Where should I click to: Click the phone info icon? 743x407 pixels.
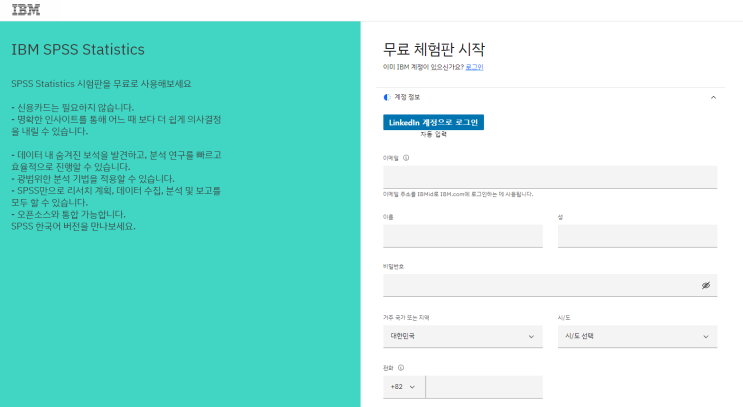(x=401, y=368)
